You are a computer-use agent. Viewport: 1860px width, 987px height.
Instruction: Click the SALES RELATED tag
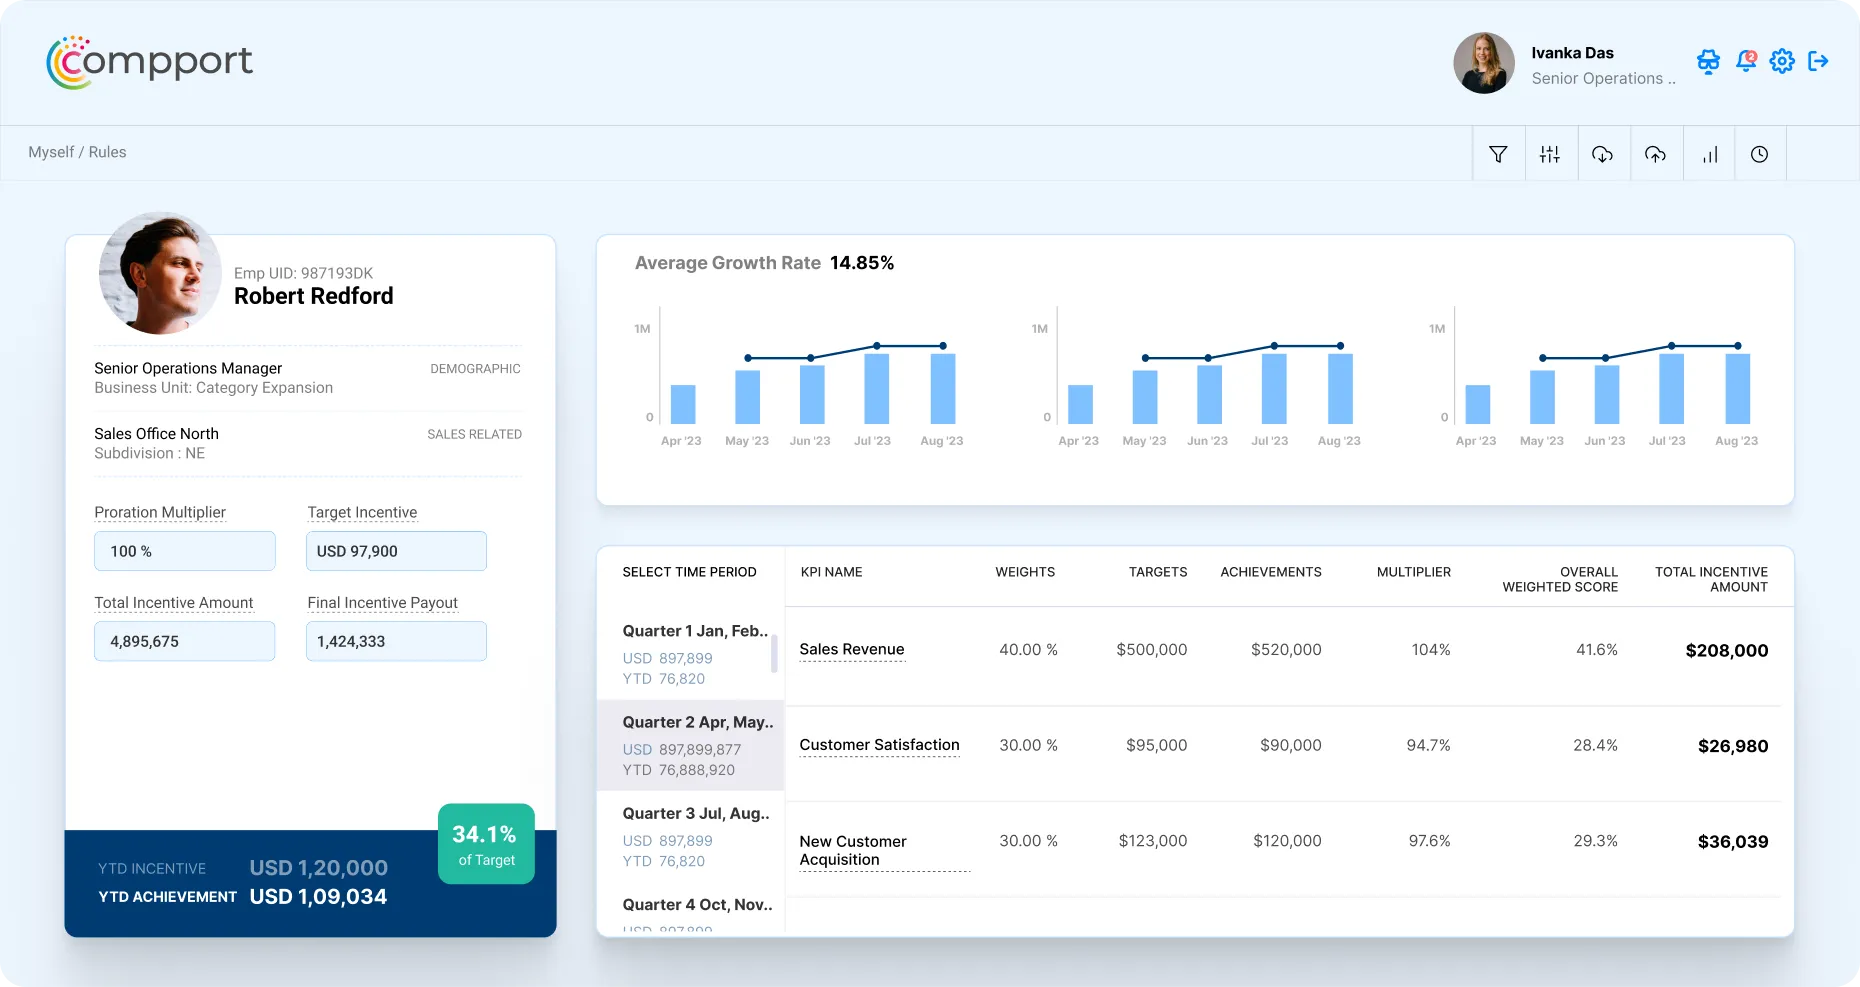point(474,434)
